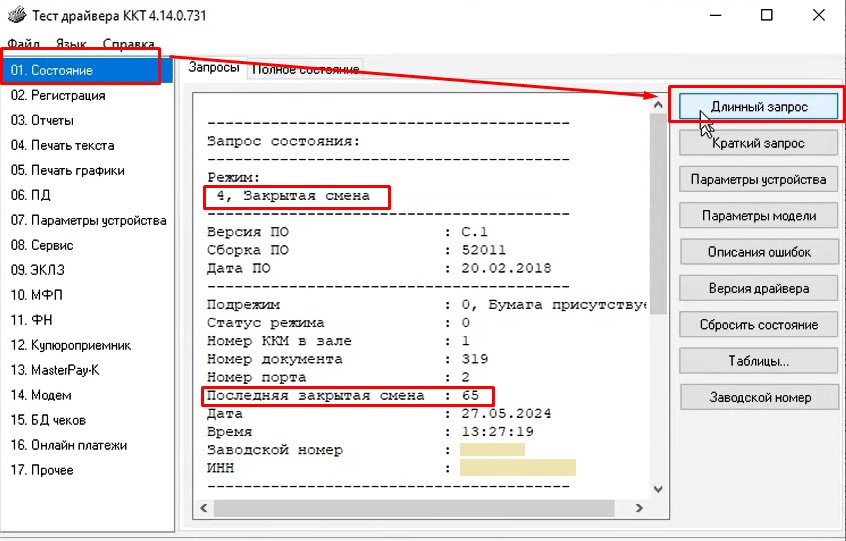Open 04. Печать текста section

(87, 145)
